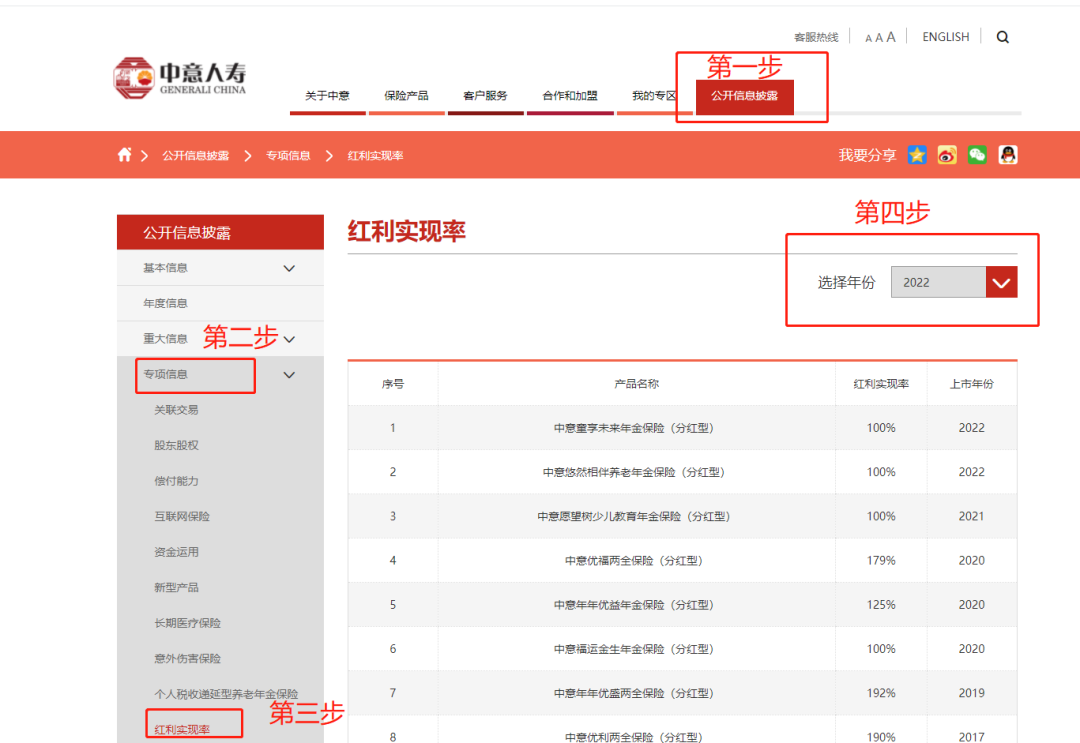This screenshot has height=743, width=1080.
Task: Click product 中意福运金生年金保险（分红型）
Action: coord(634,649)
